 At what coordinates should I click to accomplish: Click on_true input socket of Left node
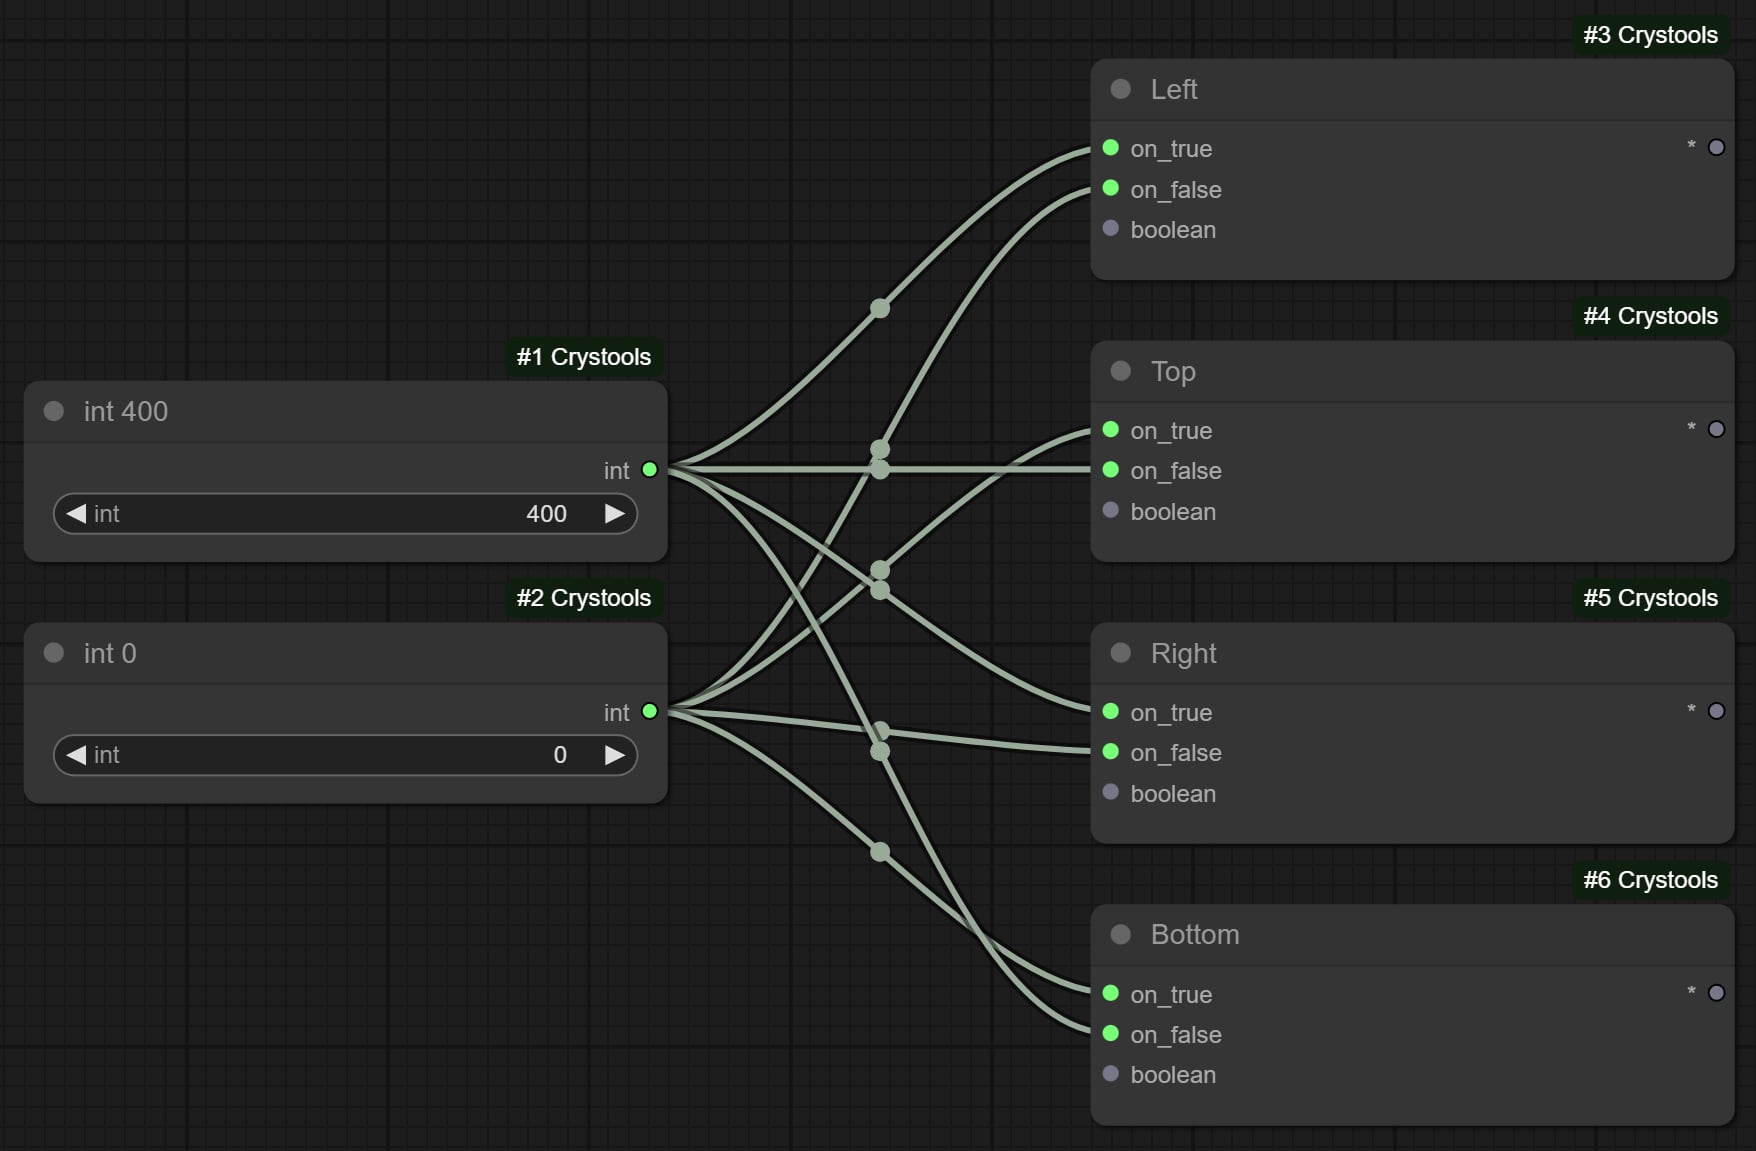[x=1110, y=148]
